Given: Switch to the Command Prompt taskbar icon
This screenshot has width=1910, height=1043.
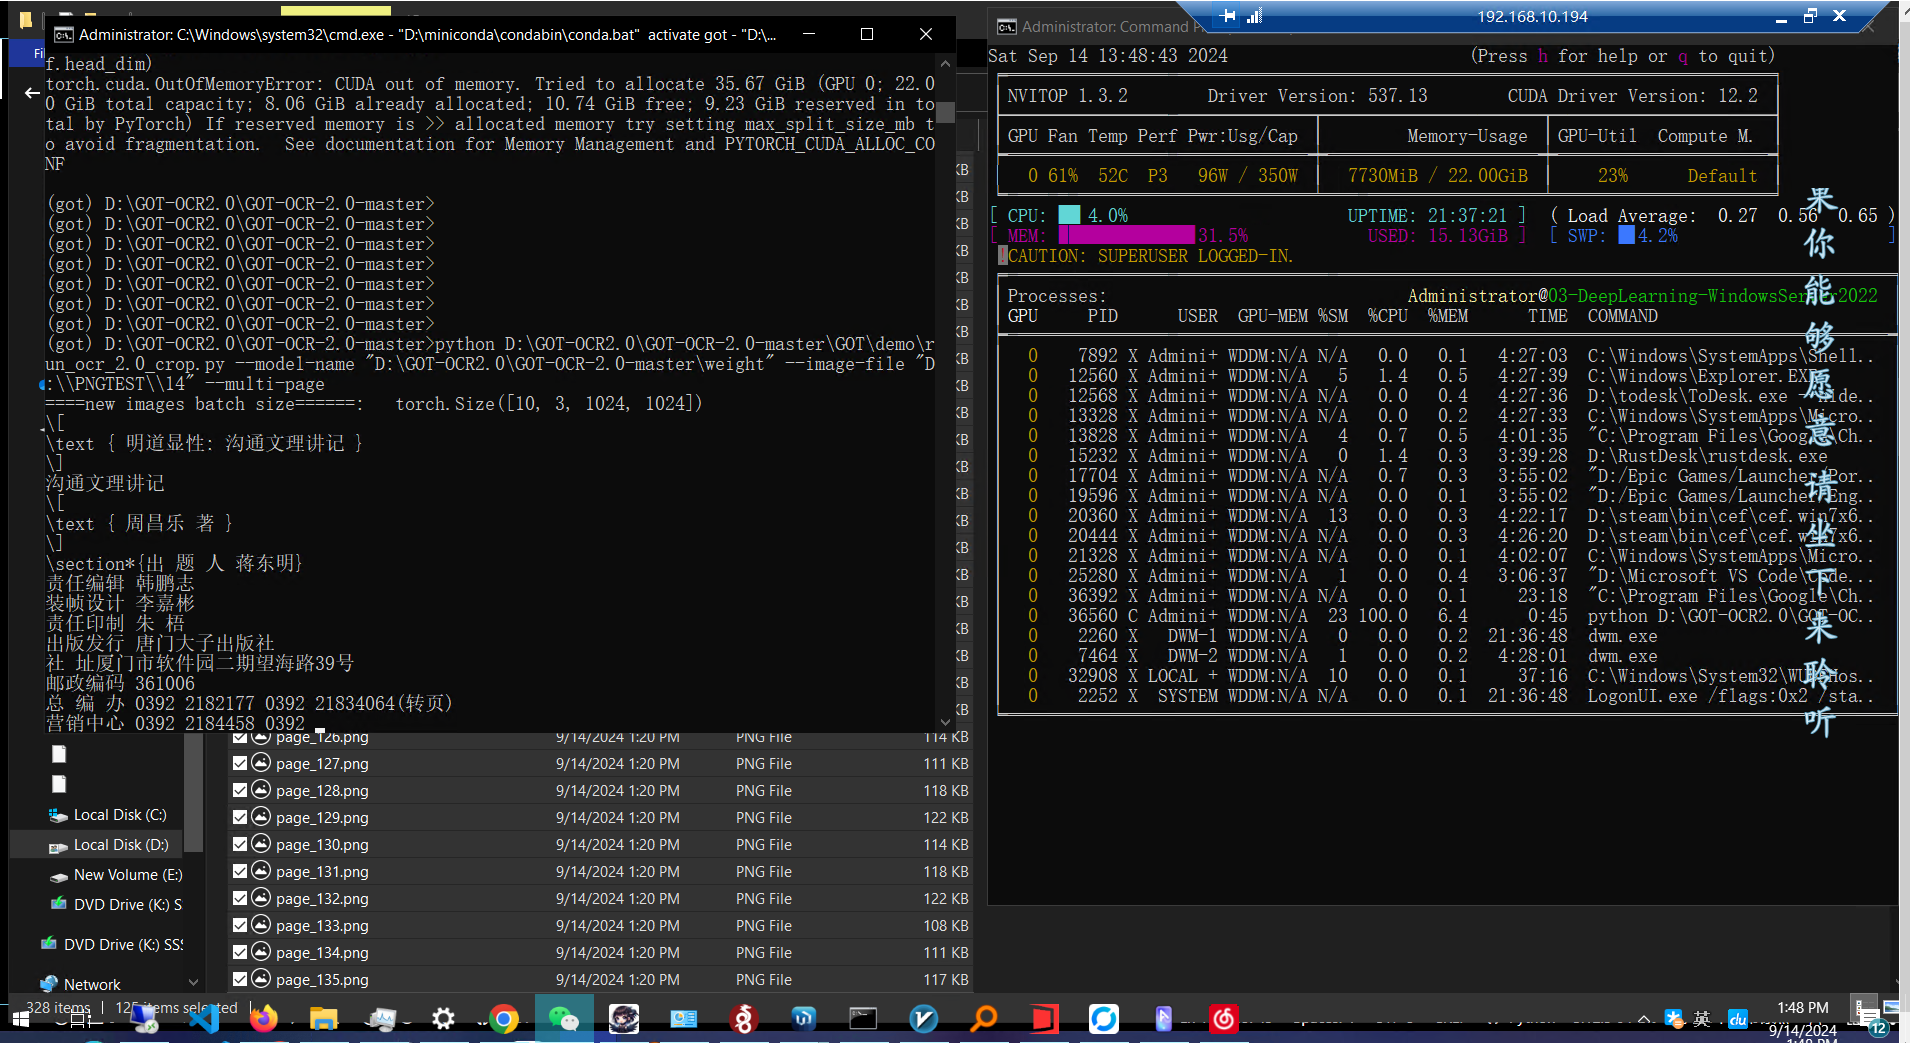Looking at the screenshot, I should (x=863, y=1019).
